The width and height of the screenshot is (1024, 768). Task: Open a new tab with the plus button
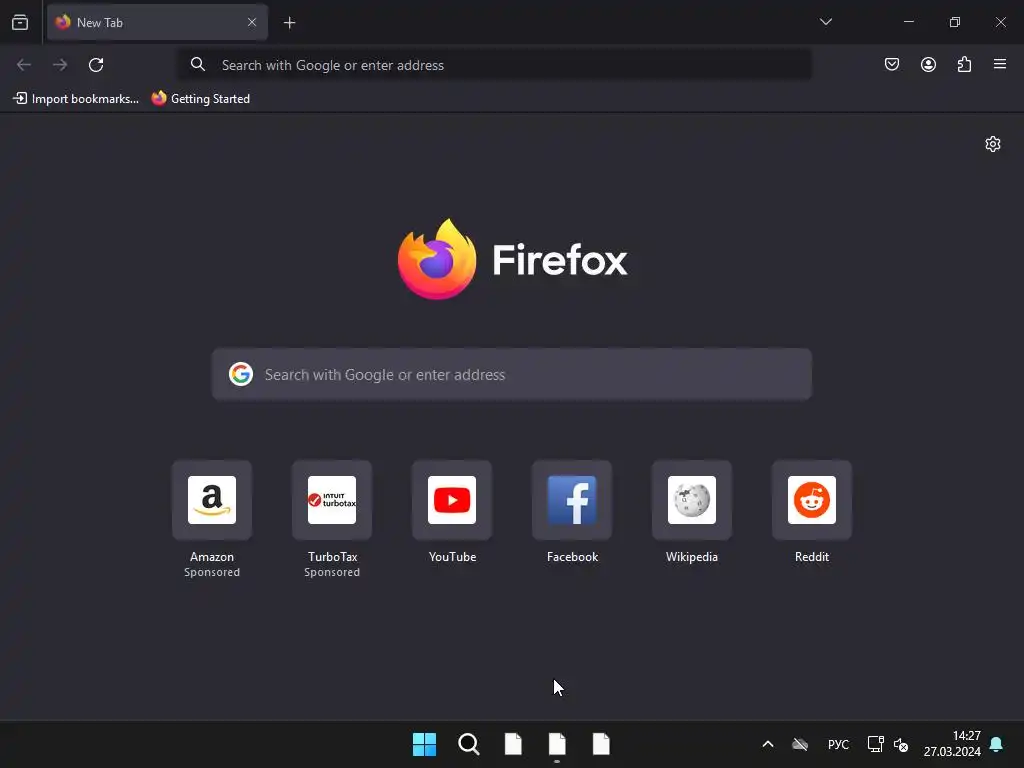(289, 23)
